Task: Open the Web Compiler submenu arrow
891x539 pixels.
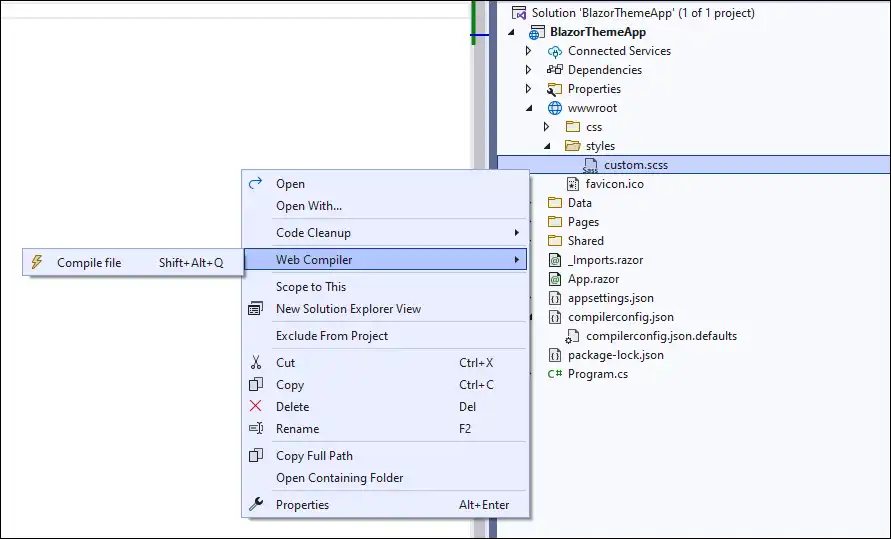Action: click(517, 260)
